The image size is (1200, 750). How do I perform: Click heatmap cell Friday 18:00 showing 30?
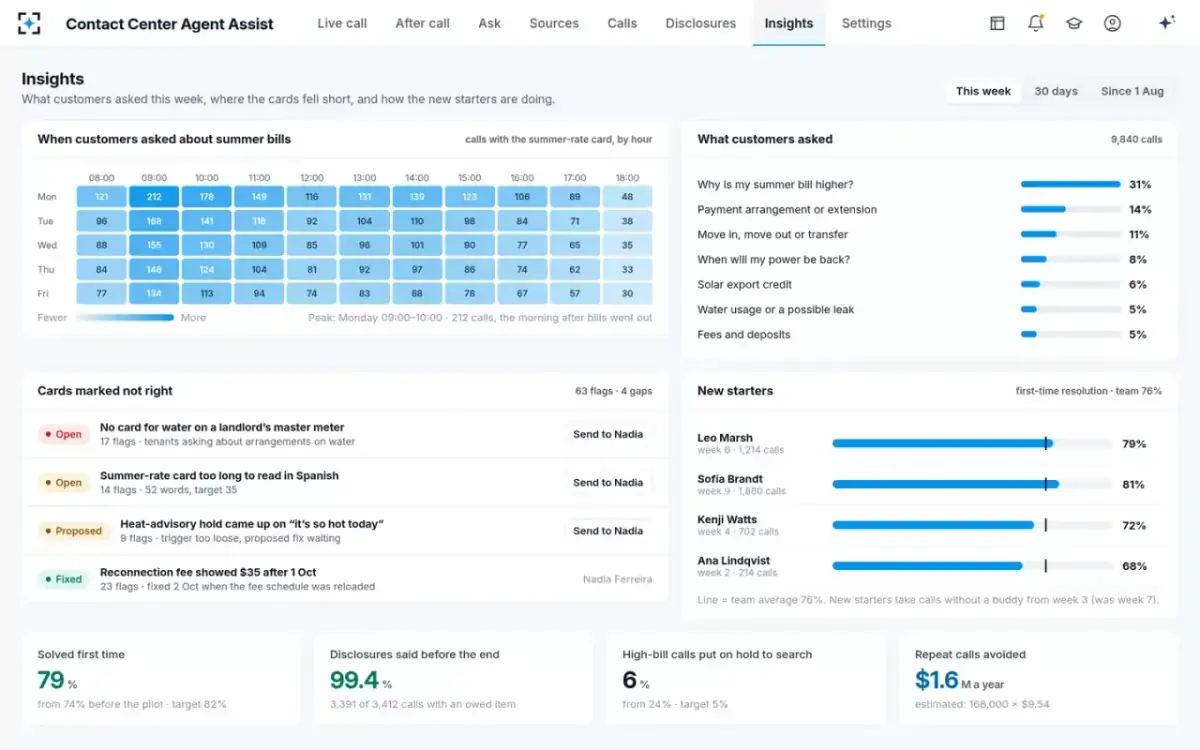click(x=627, y=294)
